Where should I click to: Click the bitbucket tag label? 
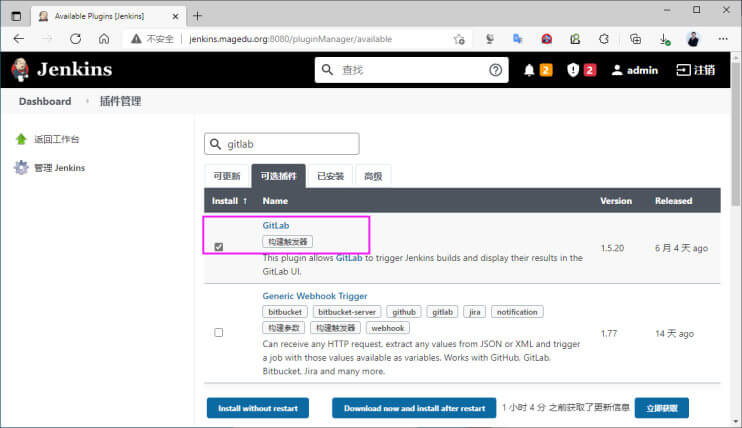coord(285,312)
